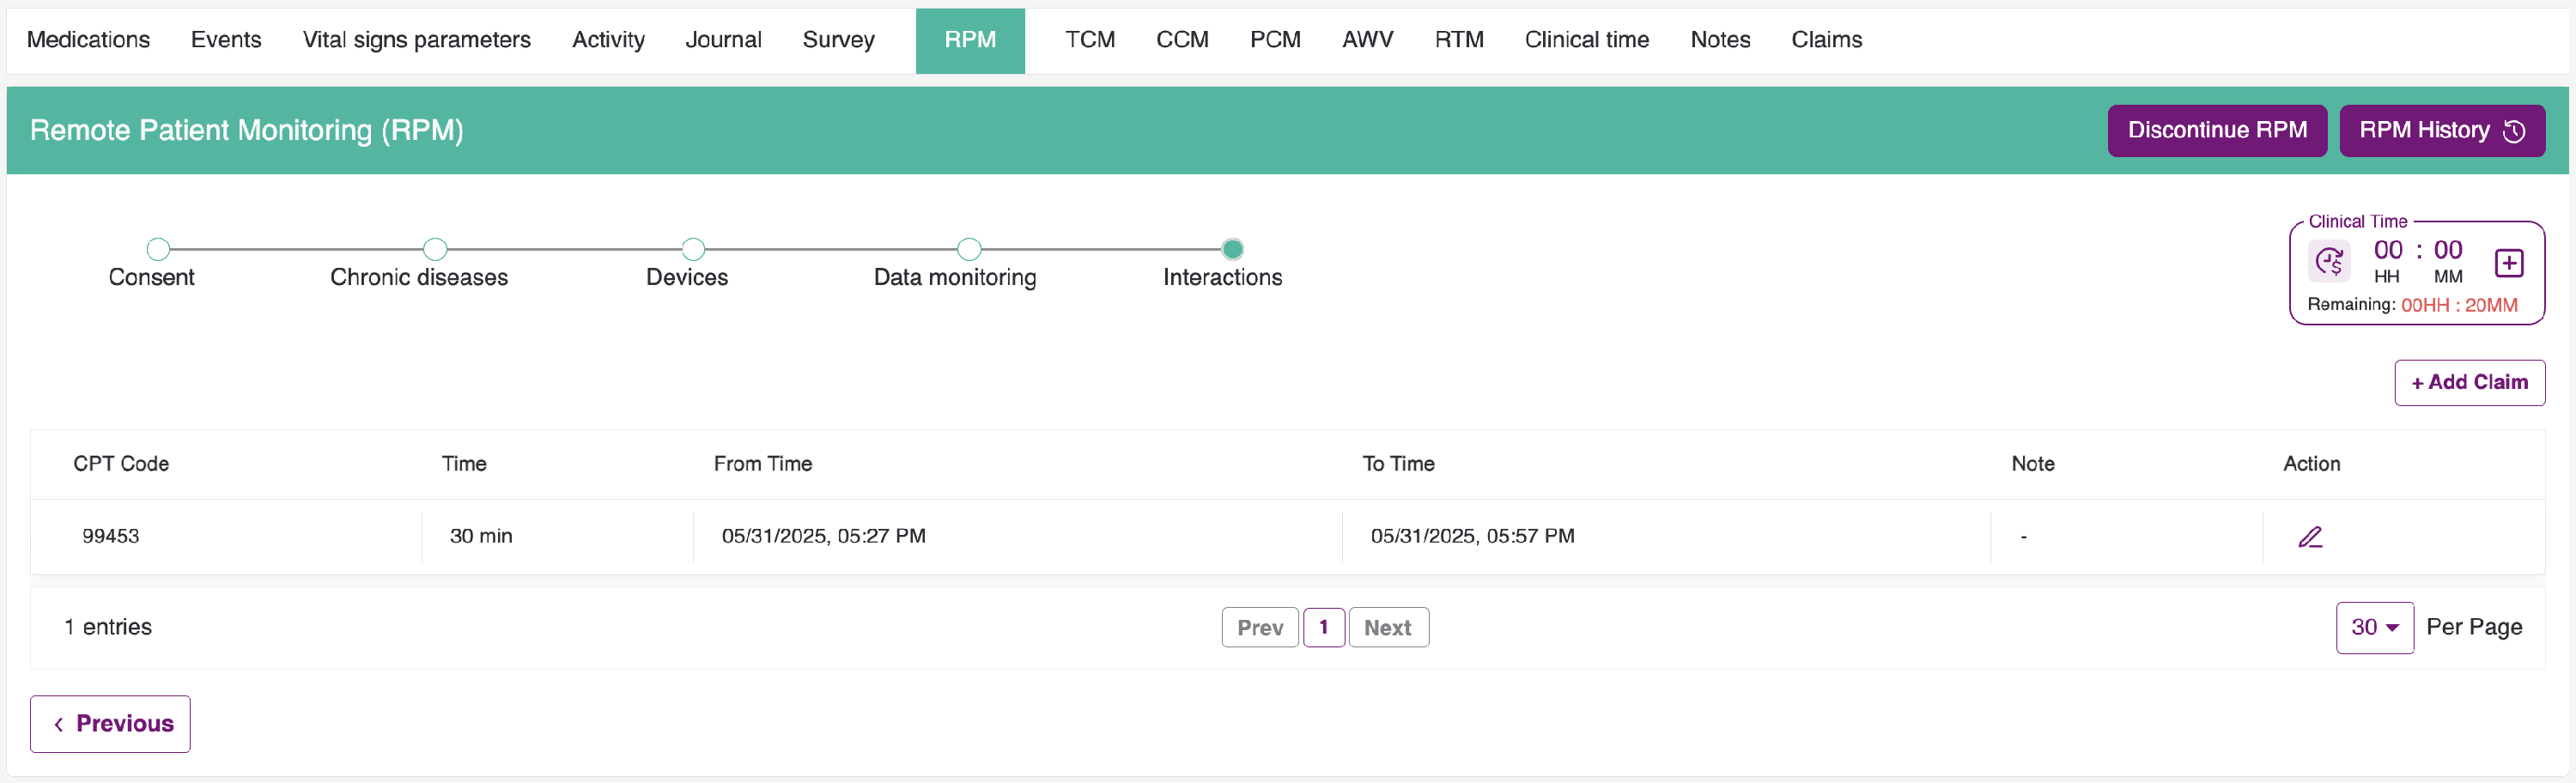Image resolution: width=2576 pixels, height=783 pixels.
Task: Switch to the Events tab
Action: tap(226, 40)
